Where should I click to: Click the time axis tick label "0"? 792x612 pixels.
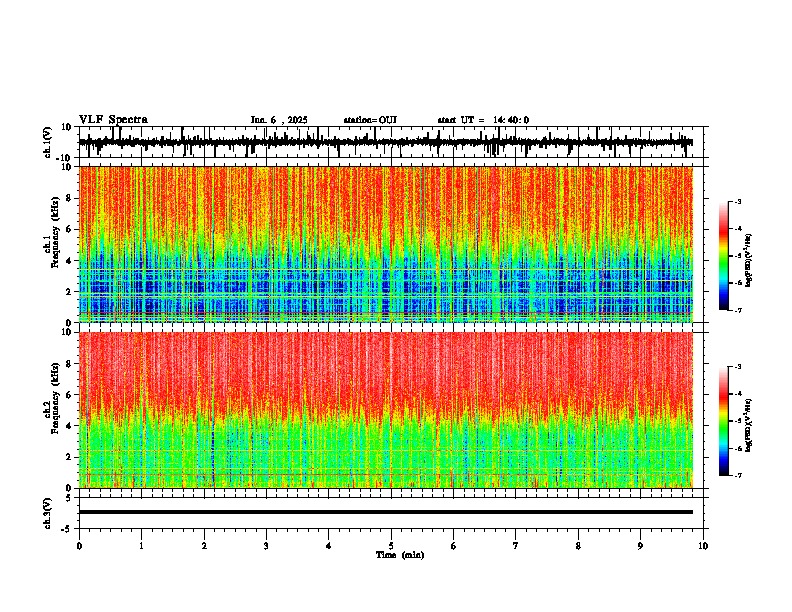(79, 546)
